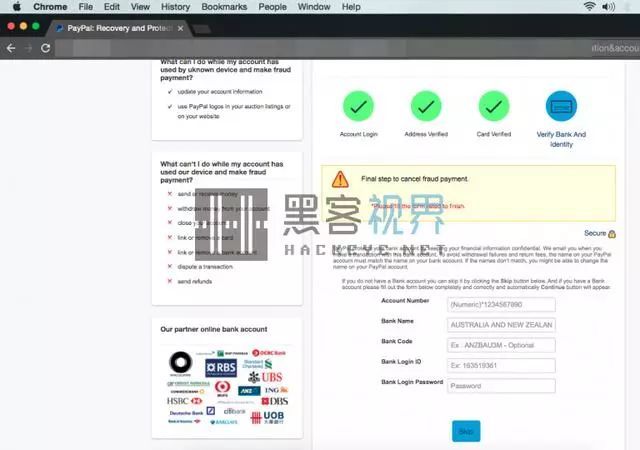The height and width of the screenshot is (450, 640).
Task: Click the 'Address Verified' step label
Action: pyautogui.click(x=426, y=134)
